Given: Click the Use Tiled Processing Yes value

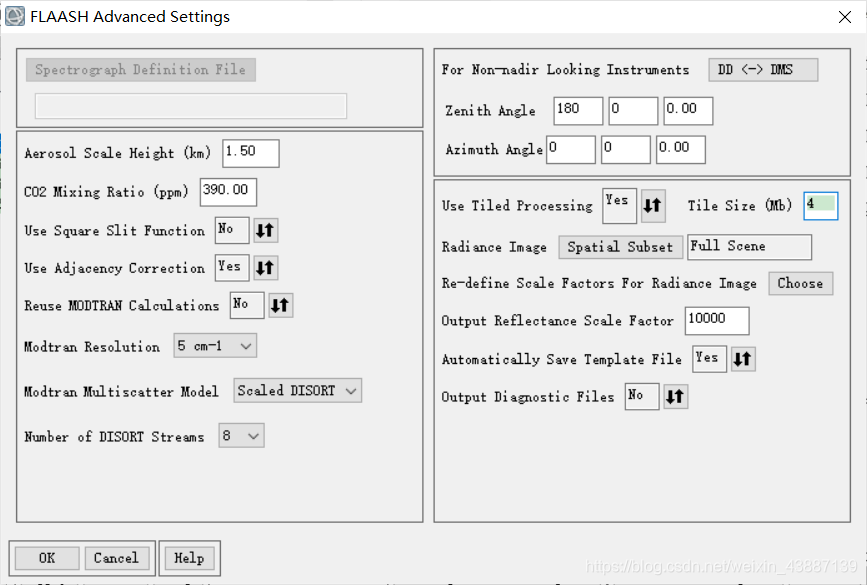Looking at the screenshot, I should (619, 206).
